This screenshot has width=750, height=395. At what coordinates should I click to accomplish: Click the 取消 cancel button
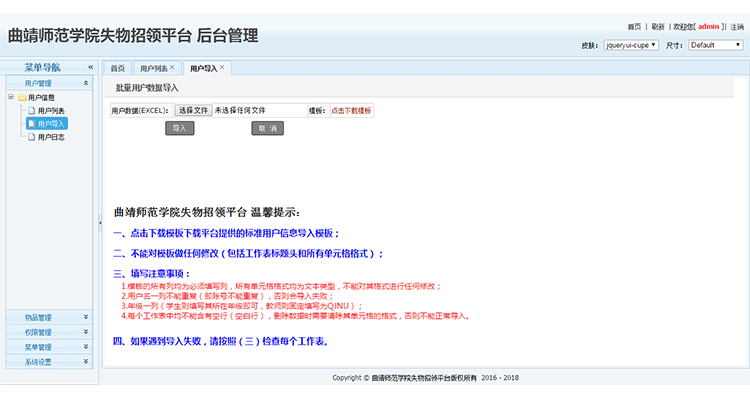coord(267,128)
